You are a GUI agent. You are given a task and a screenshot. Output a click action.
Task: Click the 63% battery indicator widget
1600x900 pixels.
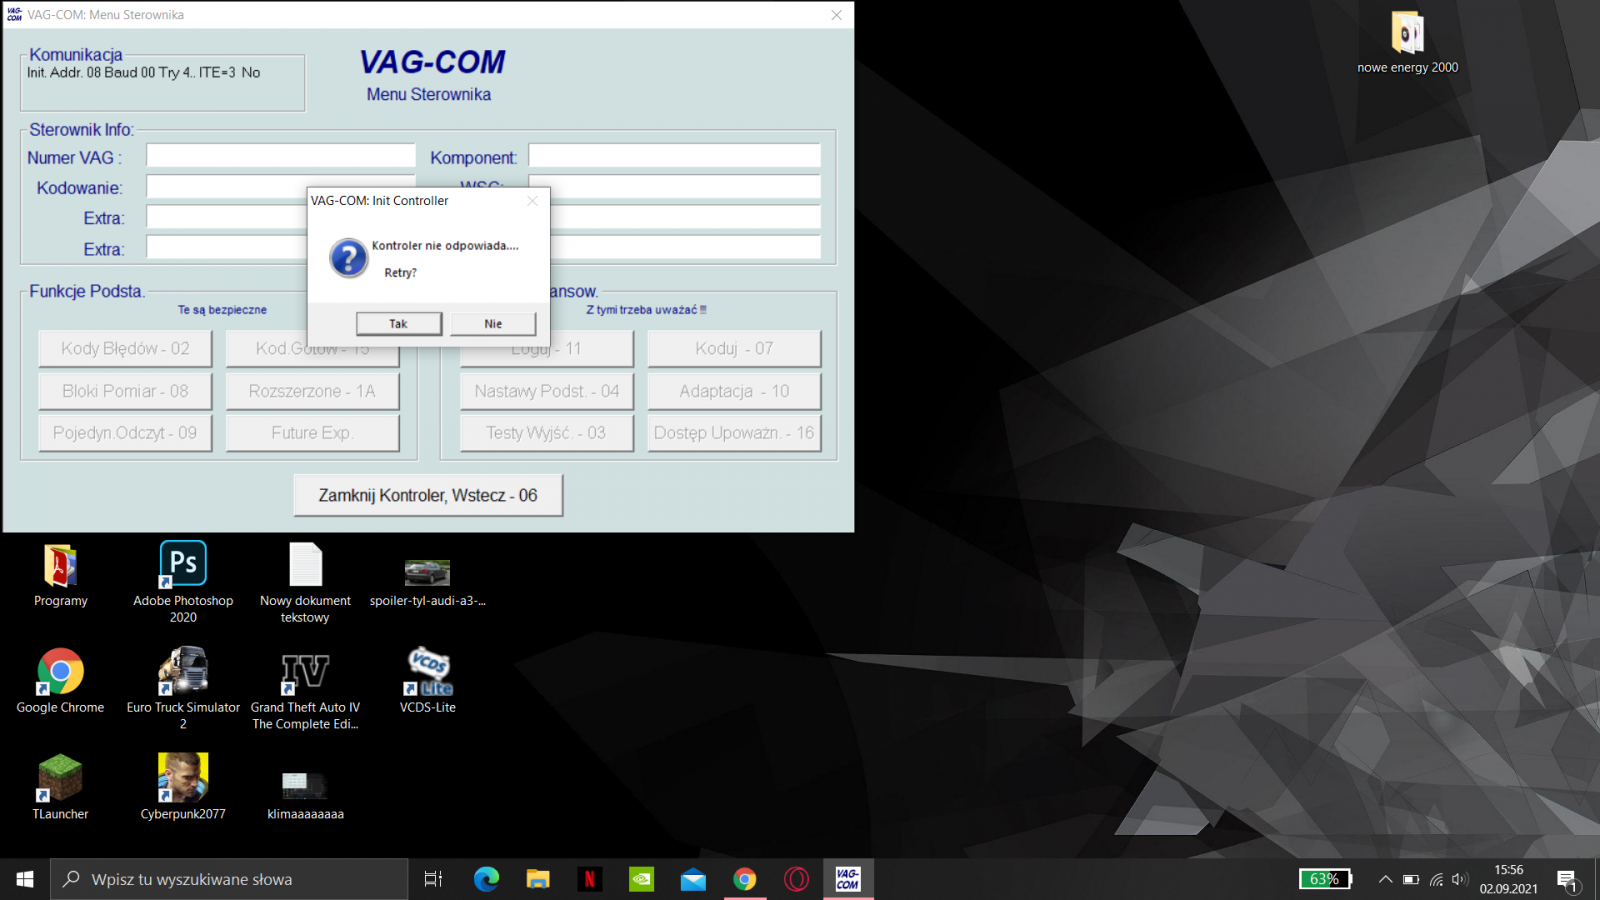coord(1326,879)
